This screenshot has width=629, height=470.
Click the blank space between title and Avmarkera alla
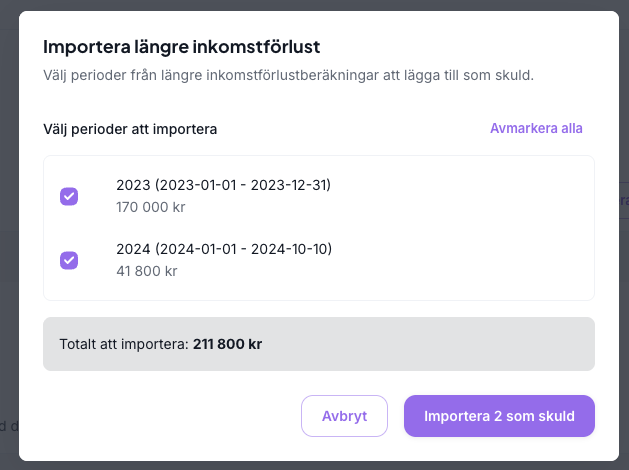tap(350, 129)
